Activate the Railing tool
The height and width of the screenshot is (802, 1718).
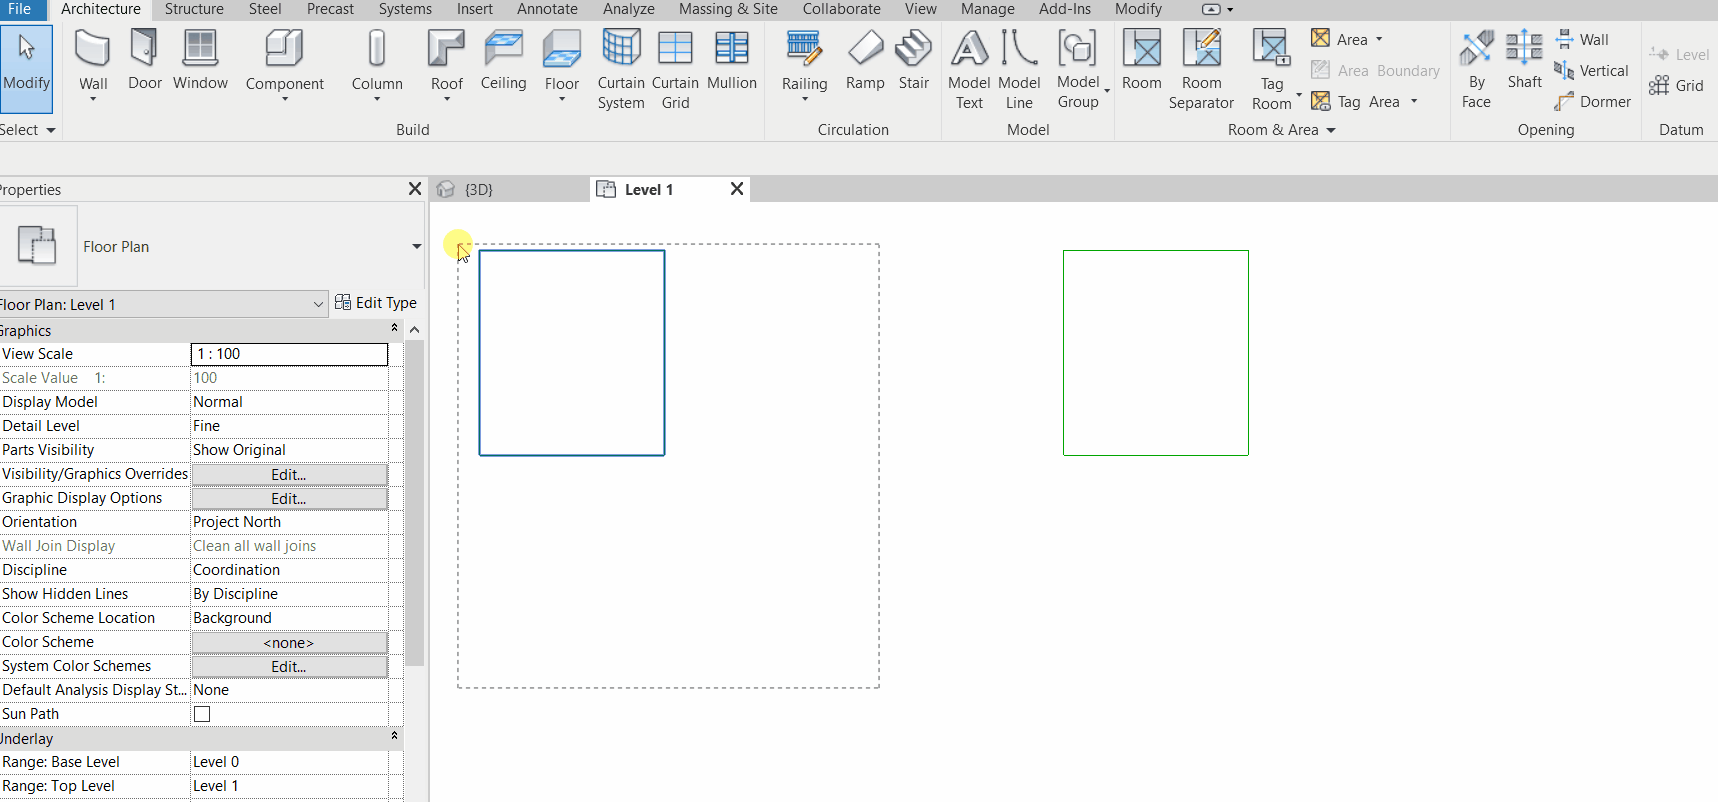click(804, 66)
